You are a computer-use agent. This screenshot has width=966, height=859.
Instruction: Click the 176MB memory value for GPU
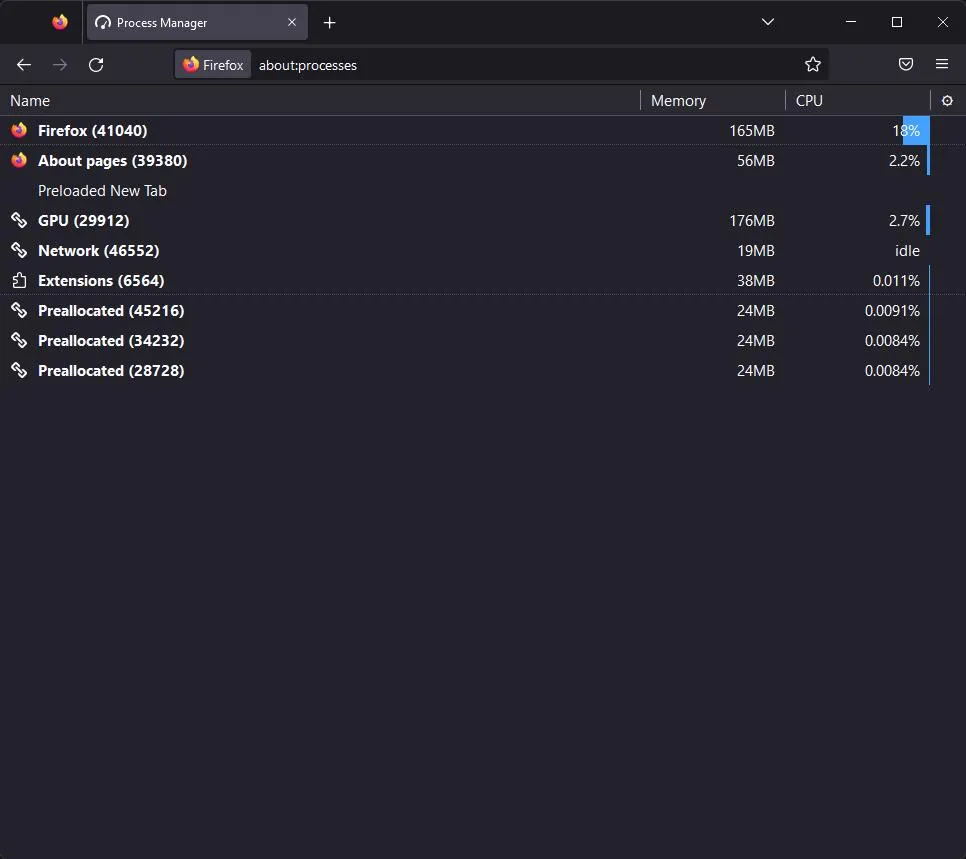[x=752, y=221]
